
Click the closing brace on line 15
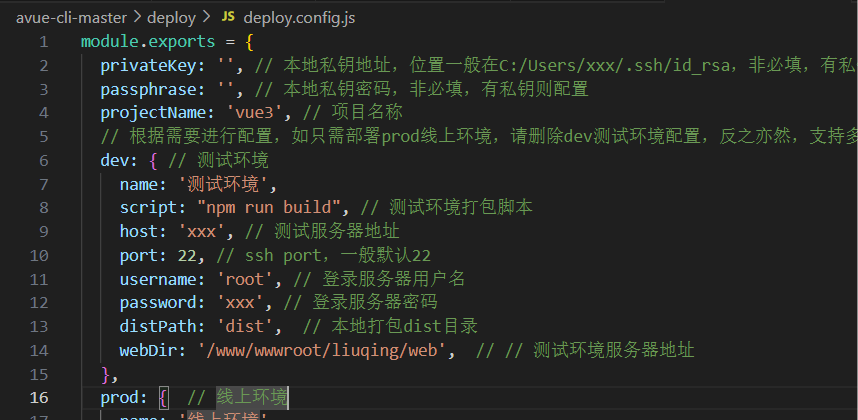(x=106, y=373)
